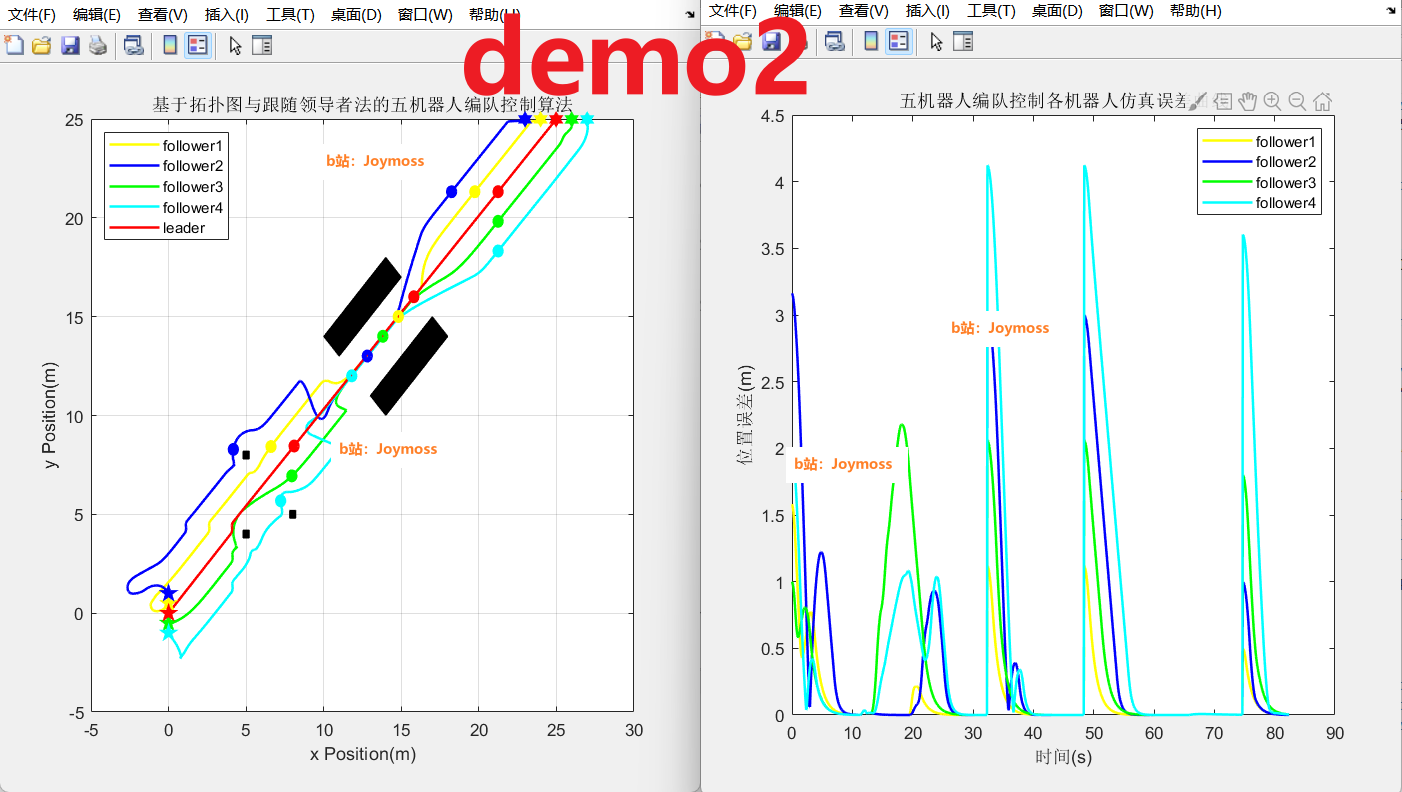This screenshot has width=1402, height=792.
Task: Click follower3 in the trajectory plot legend
Action: (x=194, y=187)
